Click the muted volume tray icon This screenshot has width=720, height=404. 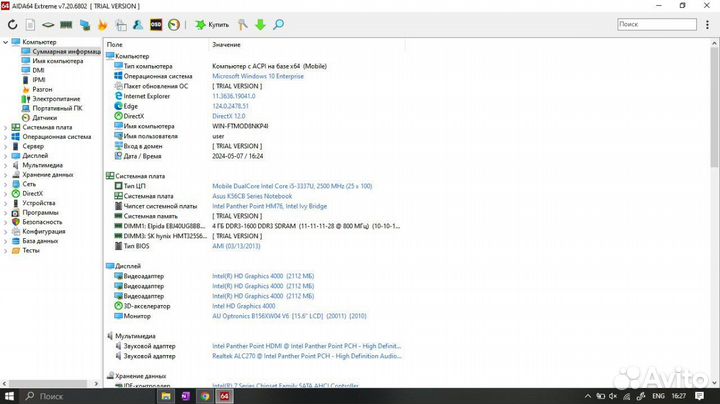click(x=613, y=396)
